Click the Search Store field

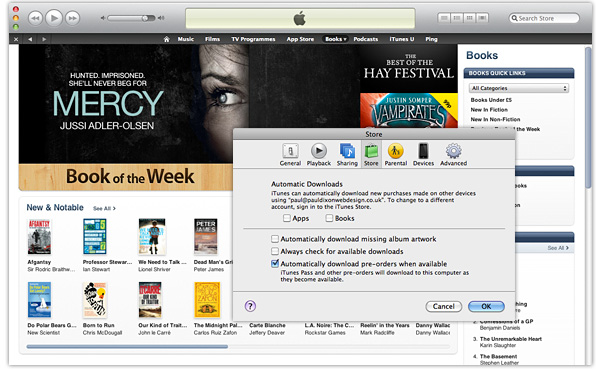coord(544,18)
